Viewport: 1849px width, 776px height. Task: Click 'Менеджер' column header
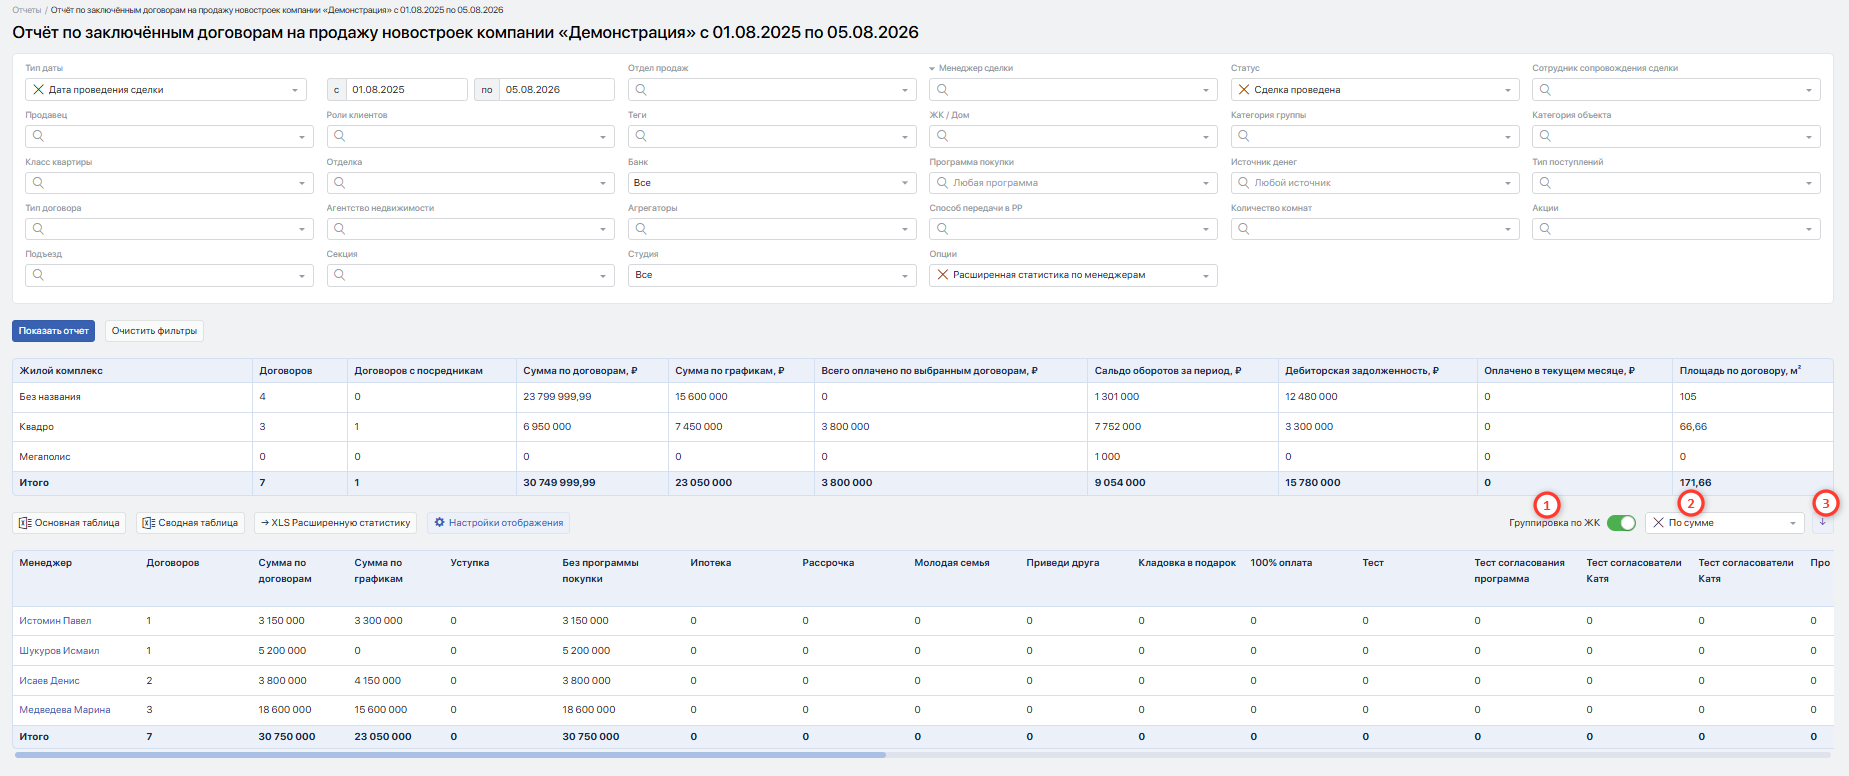tap(45, 563)
